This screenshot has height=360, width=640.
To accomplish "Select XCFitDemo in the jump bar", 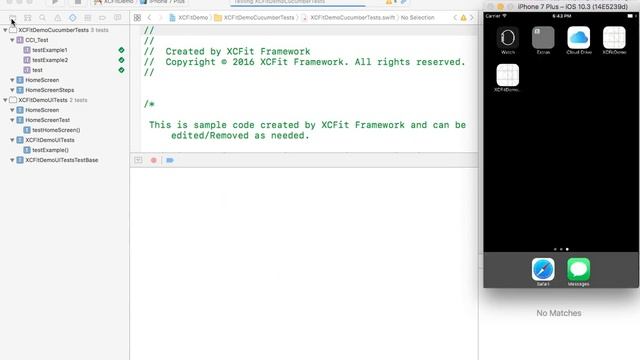I will pos(189,18).
